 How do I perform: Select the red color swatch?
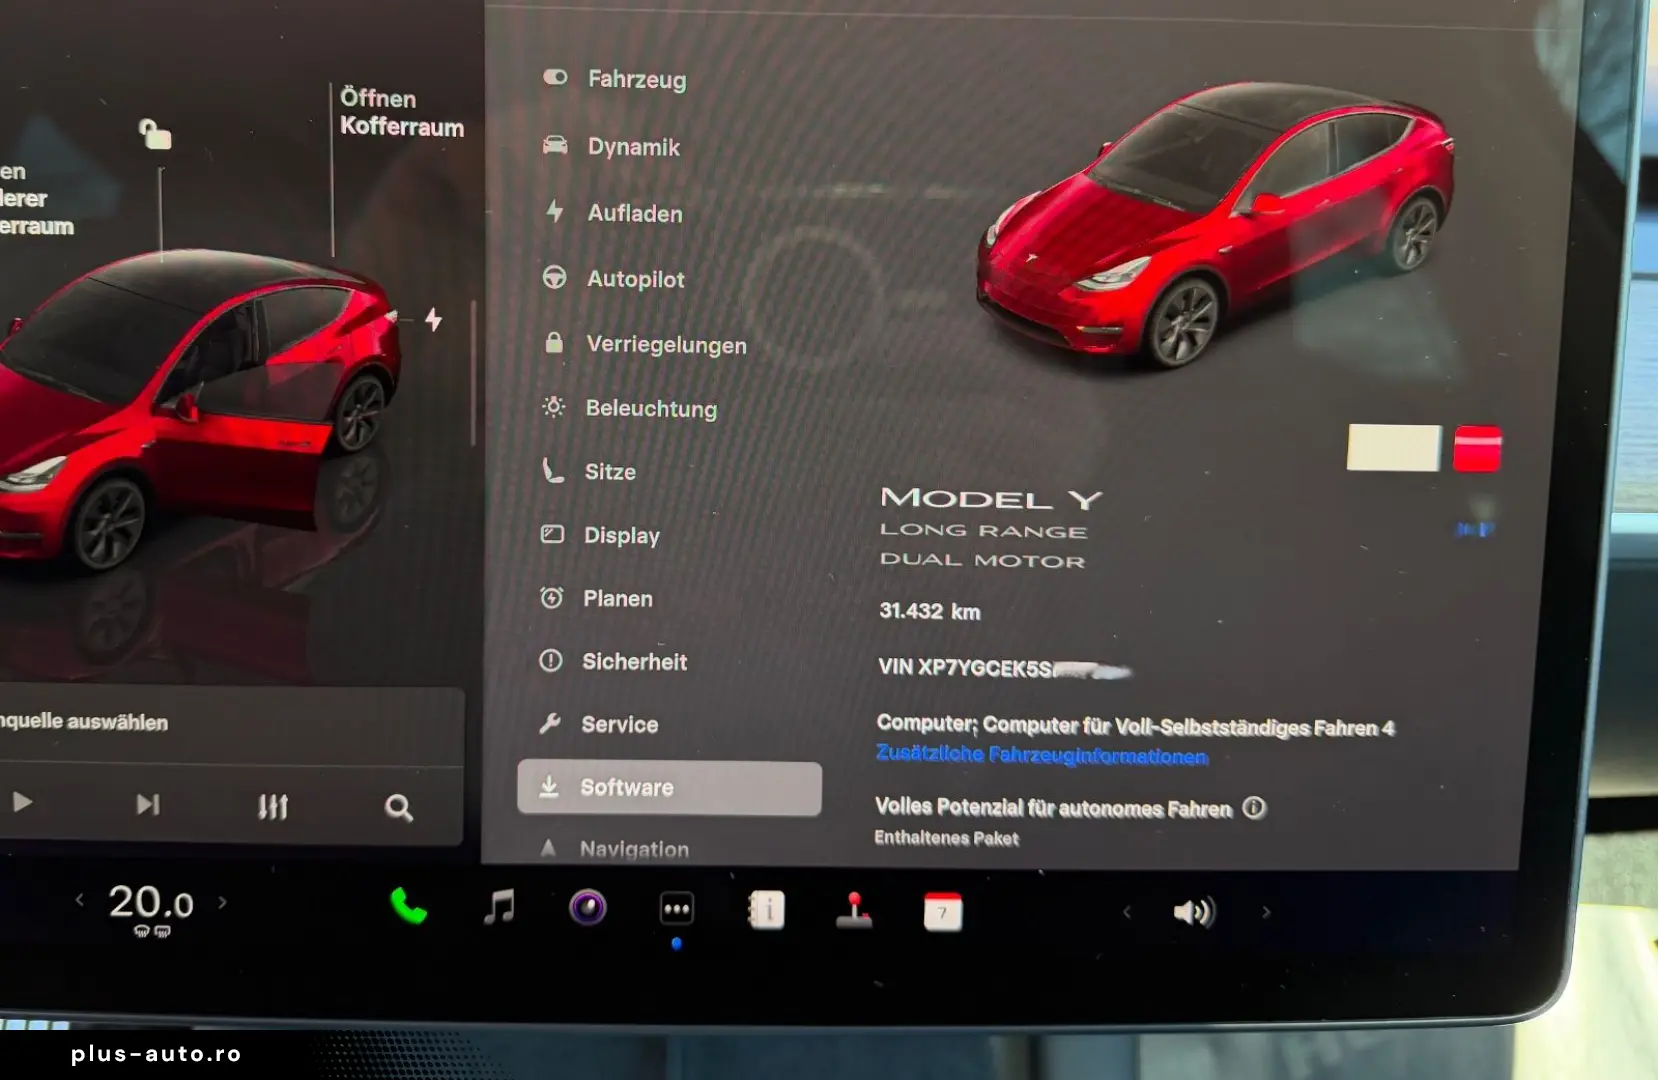[x=1477, y=448]
